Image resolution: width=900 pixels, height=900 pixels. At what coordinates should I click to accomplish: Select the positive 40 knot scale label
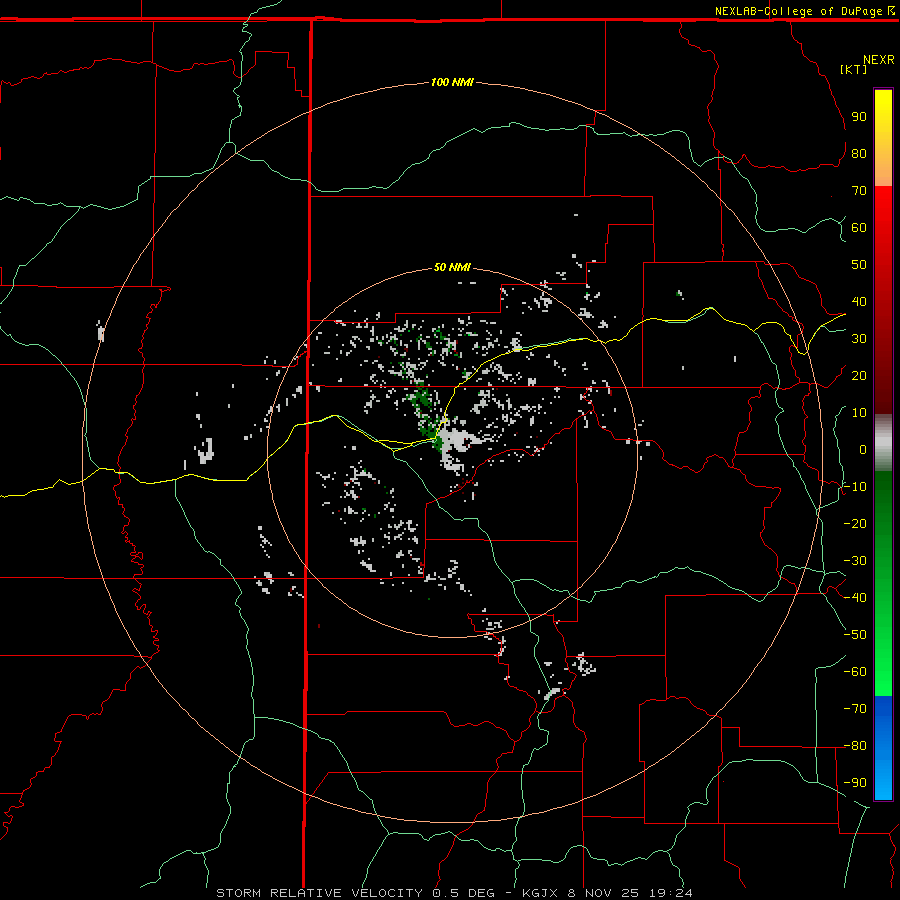859,301
